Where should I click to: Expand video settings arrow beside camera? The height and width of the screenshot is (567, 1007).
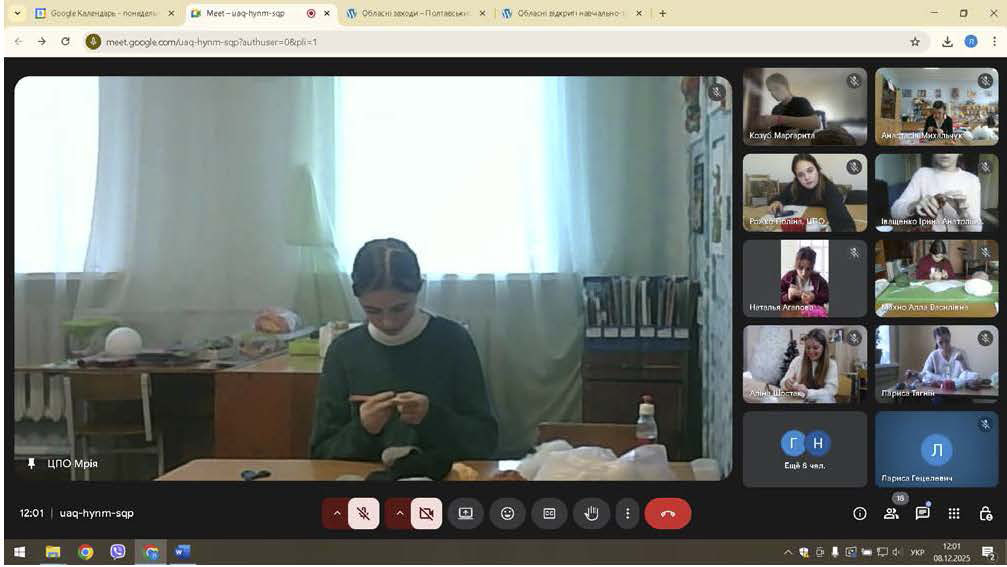tap(399, 513)
